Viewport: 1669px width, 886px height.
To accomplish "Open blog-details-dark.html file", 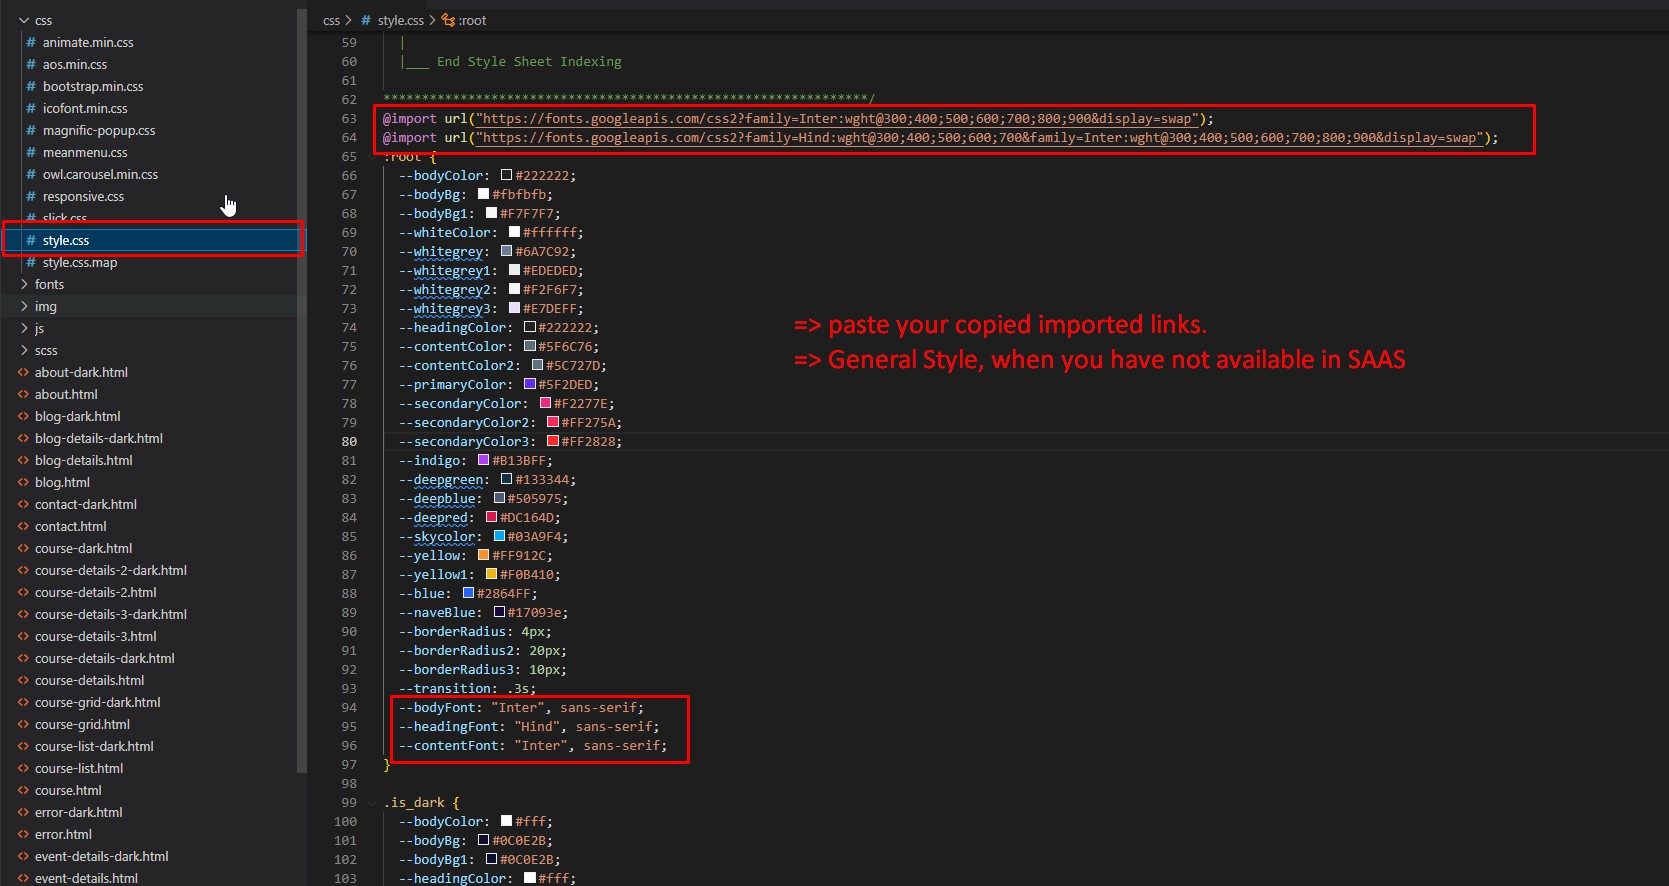I will click(x=98, y=438).
